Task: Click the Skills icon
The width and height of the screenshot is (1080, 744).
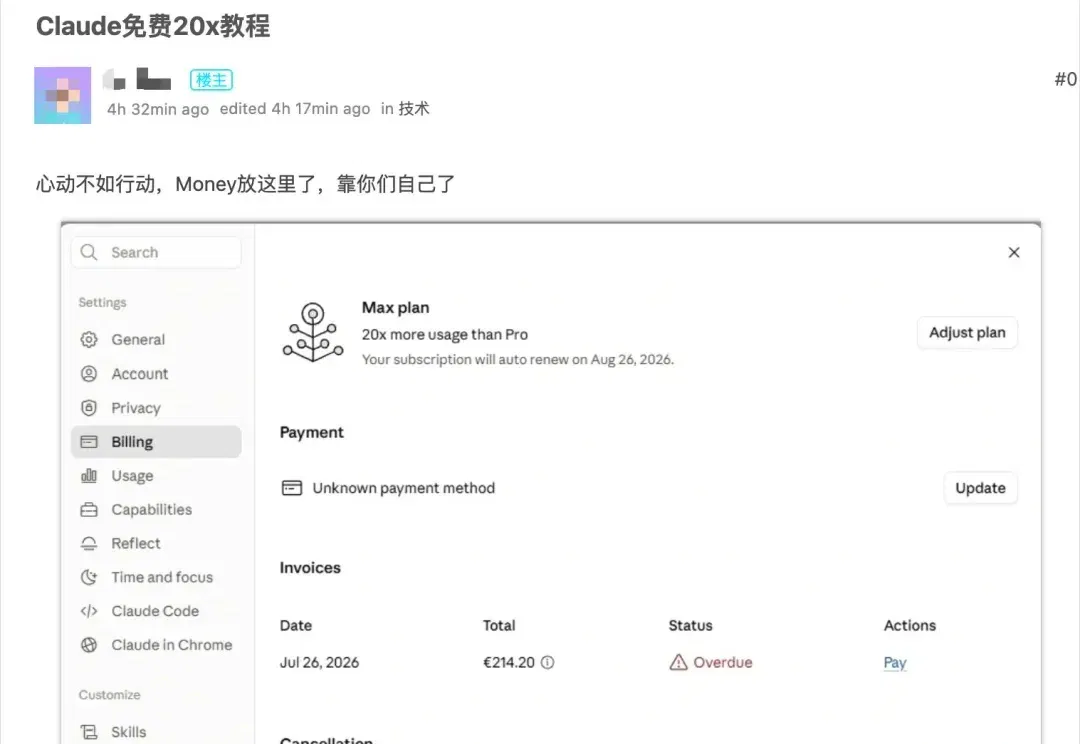Action: [x=89, y=732]
